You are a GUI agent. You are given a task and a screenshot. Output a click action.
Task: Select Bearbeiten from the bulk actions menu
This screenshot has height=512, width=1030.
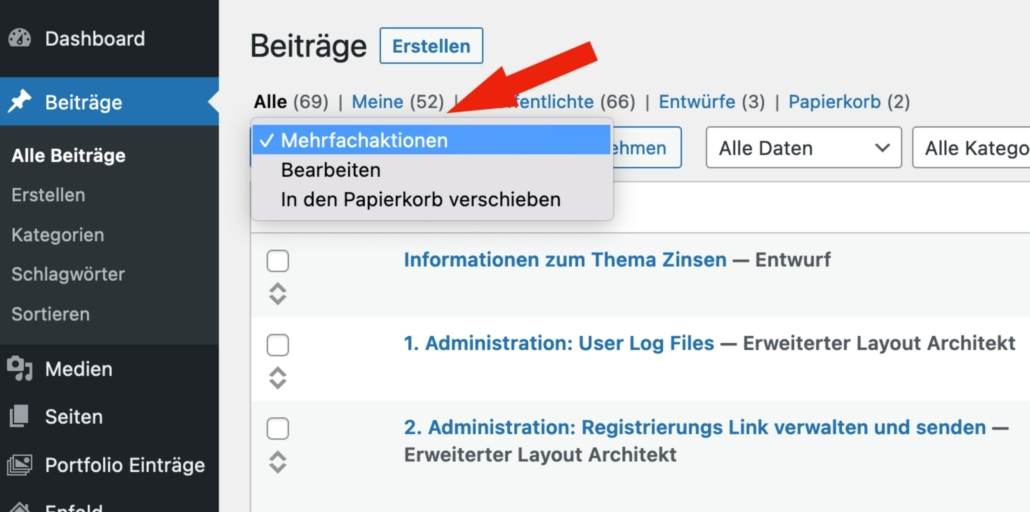(331, 170)
